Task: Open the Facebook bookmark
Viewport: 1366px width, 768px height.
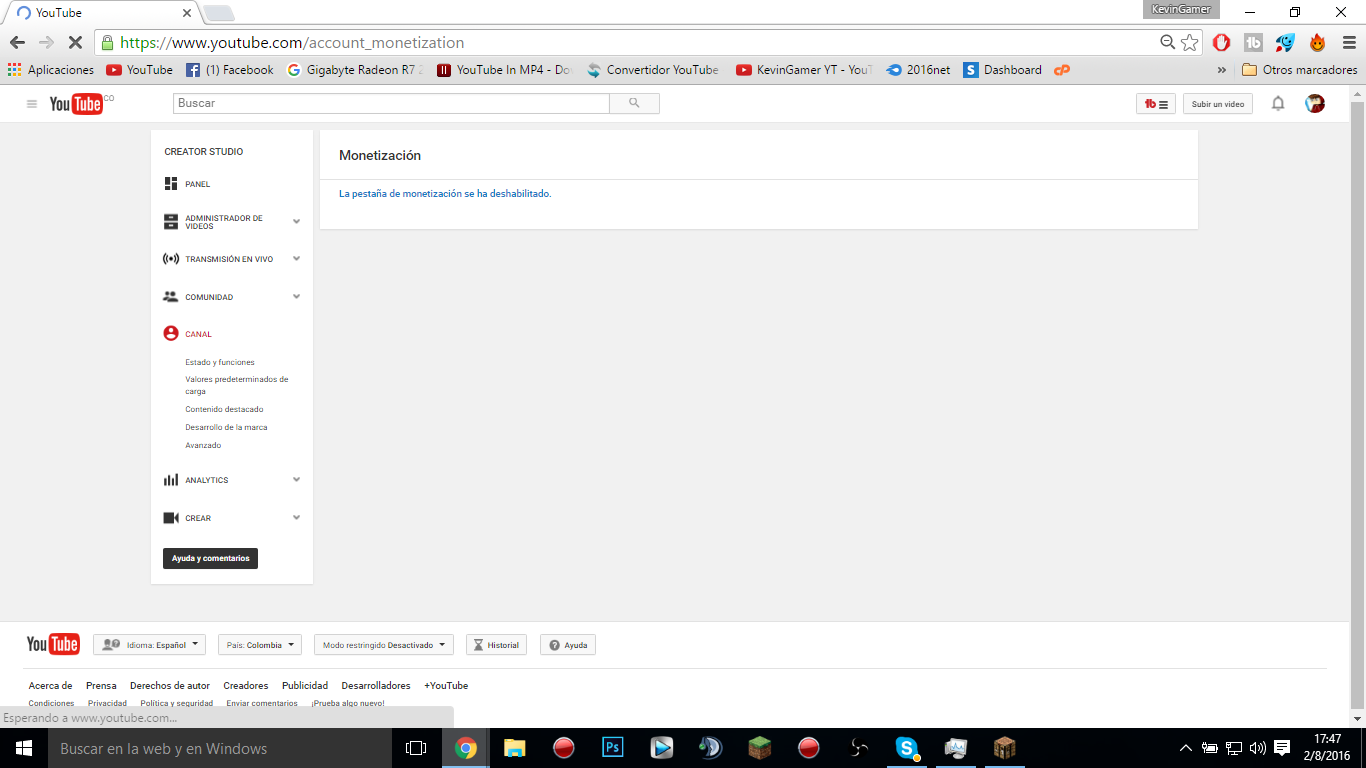Action: [230, 70]
